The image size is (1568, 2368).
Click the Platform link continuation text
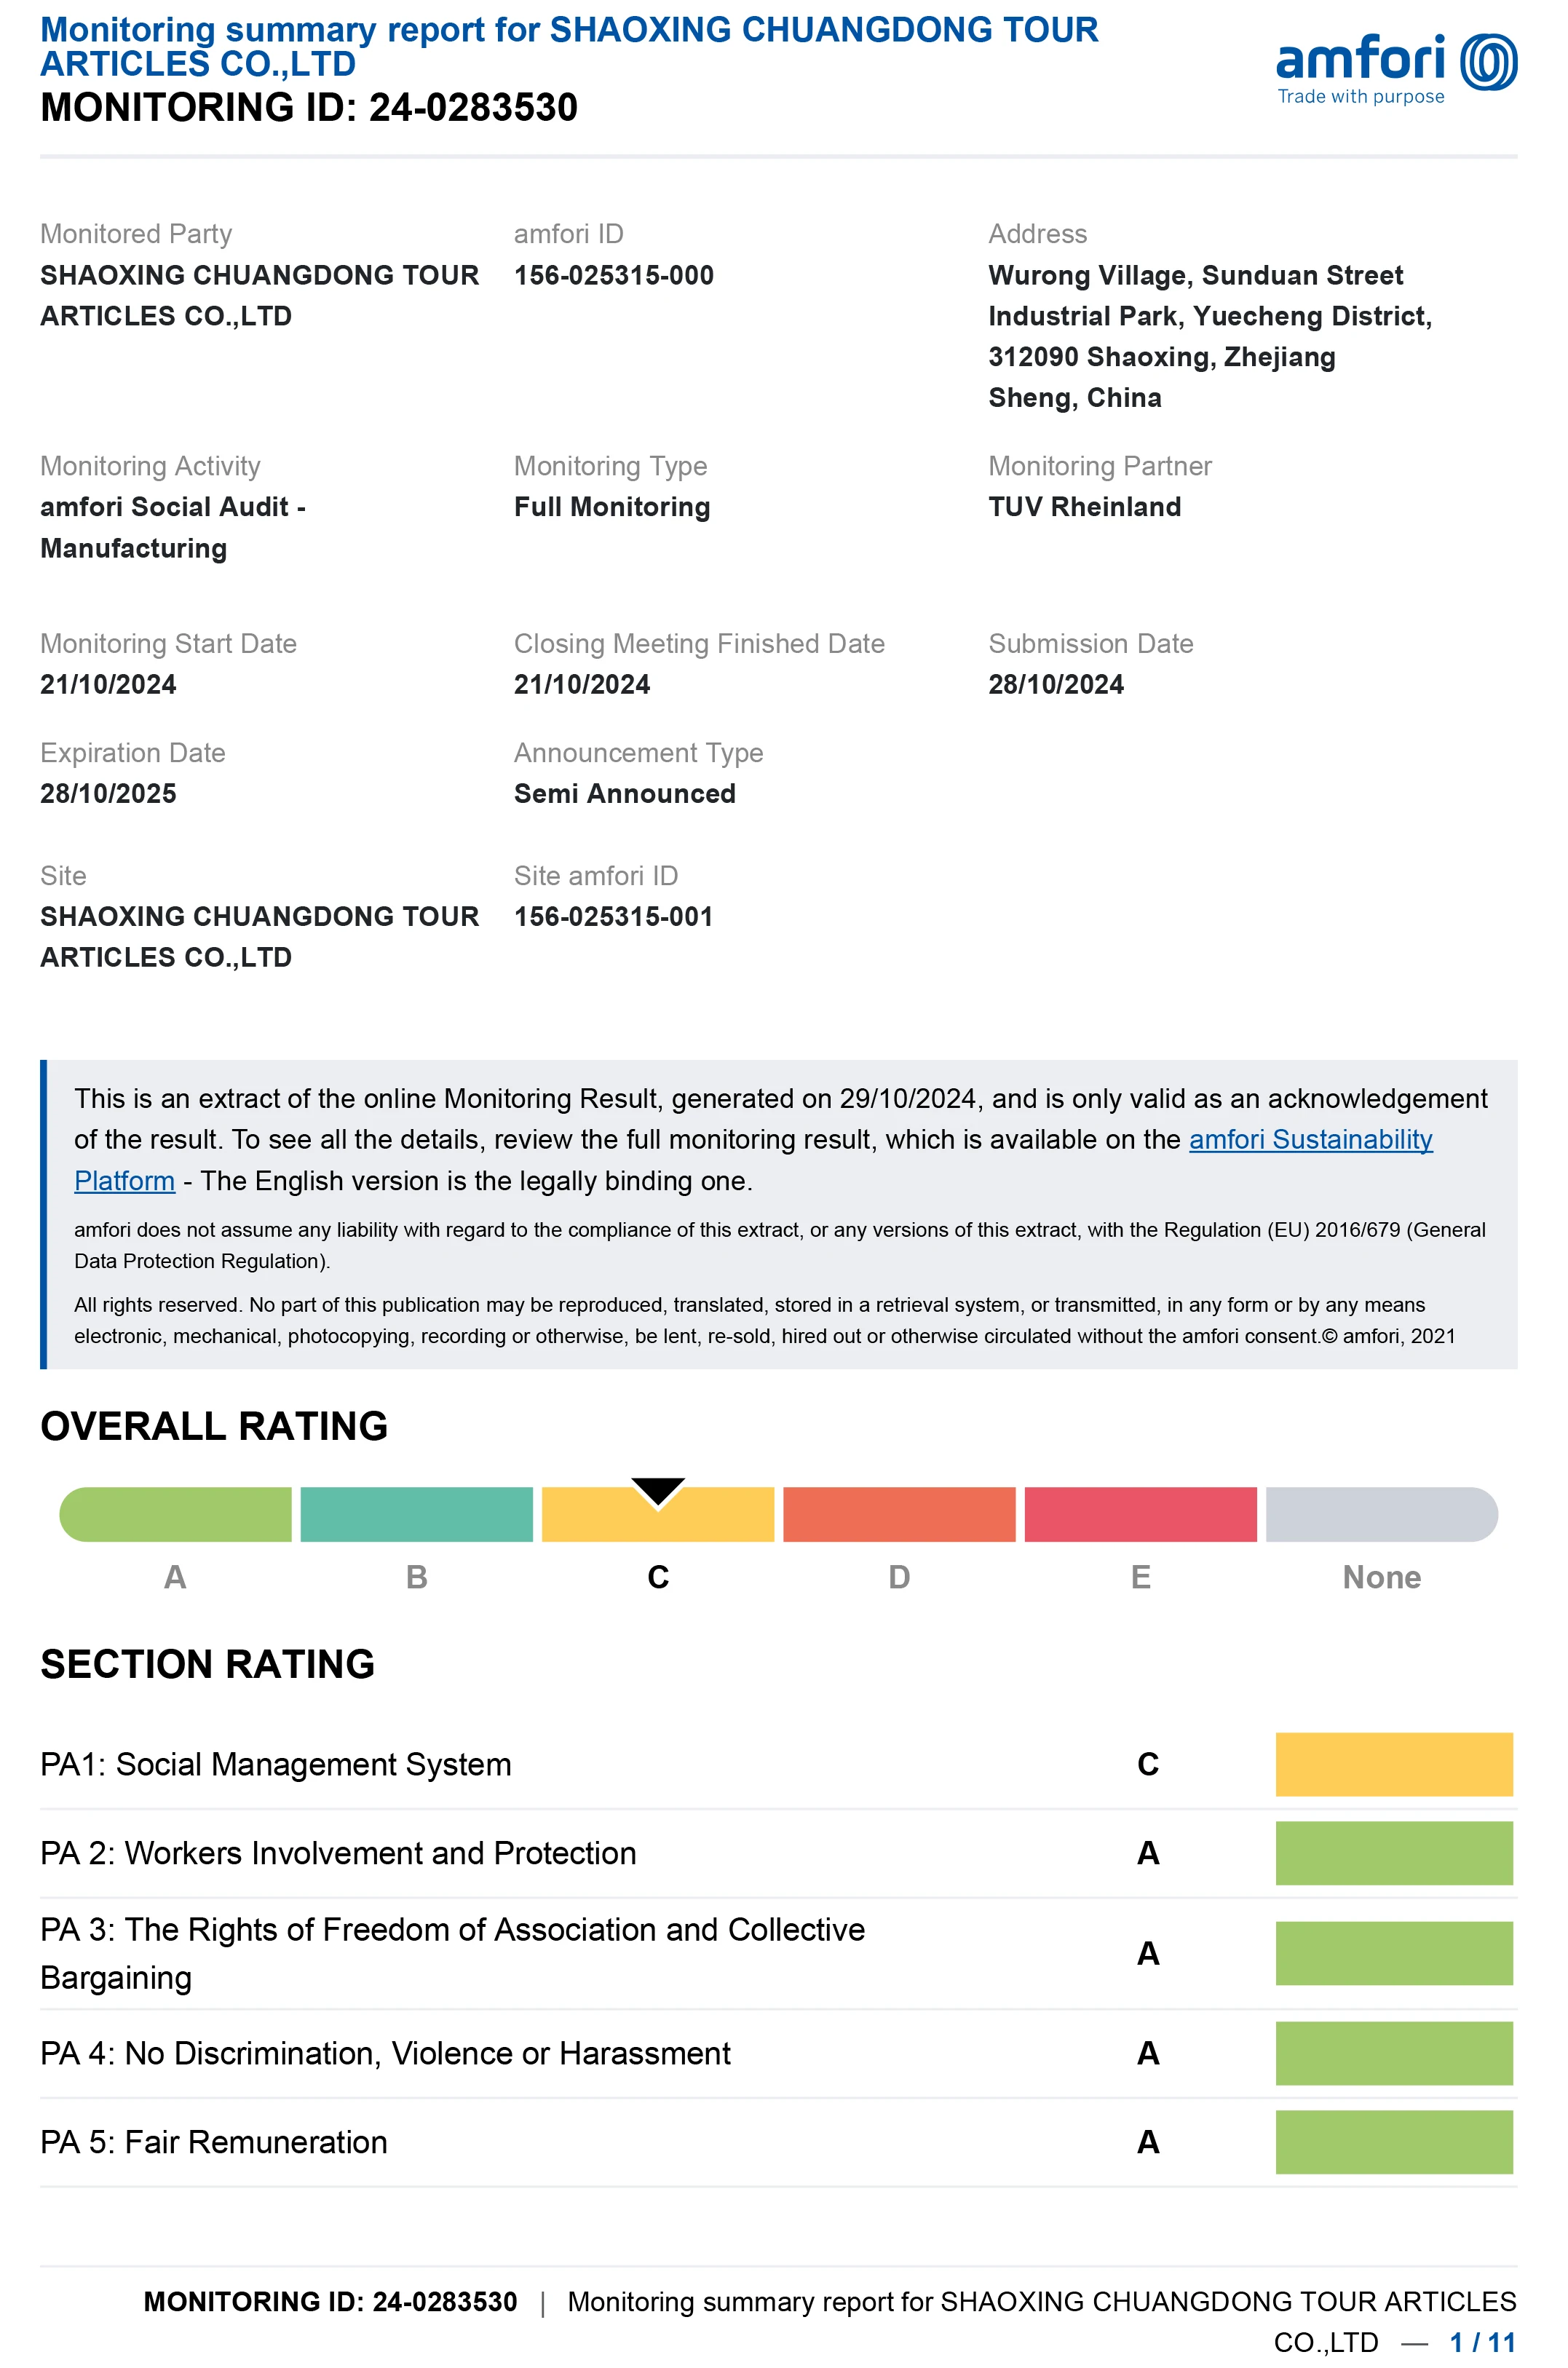tap(124, 1180)
